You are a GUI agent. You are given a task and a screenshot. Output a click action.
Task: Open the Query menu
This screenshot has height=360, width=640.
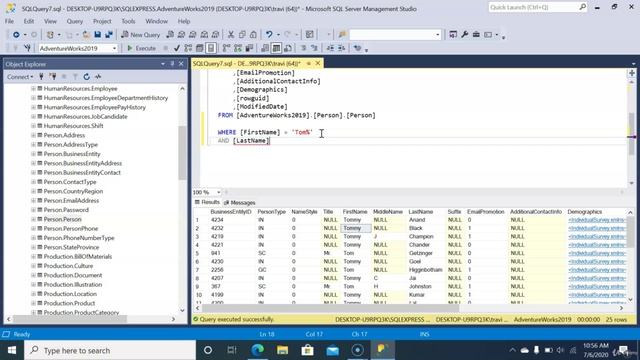75,21
